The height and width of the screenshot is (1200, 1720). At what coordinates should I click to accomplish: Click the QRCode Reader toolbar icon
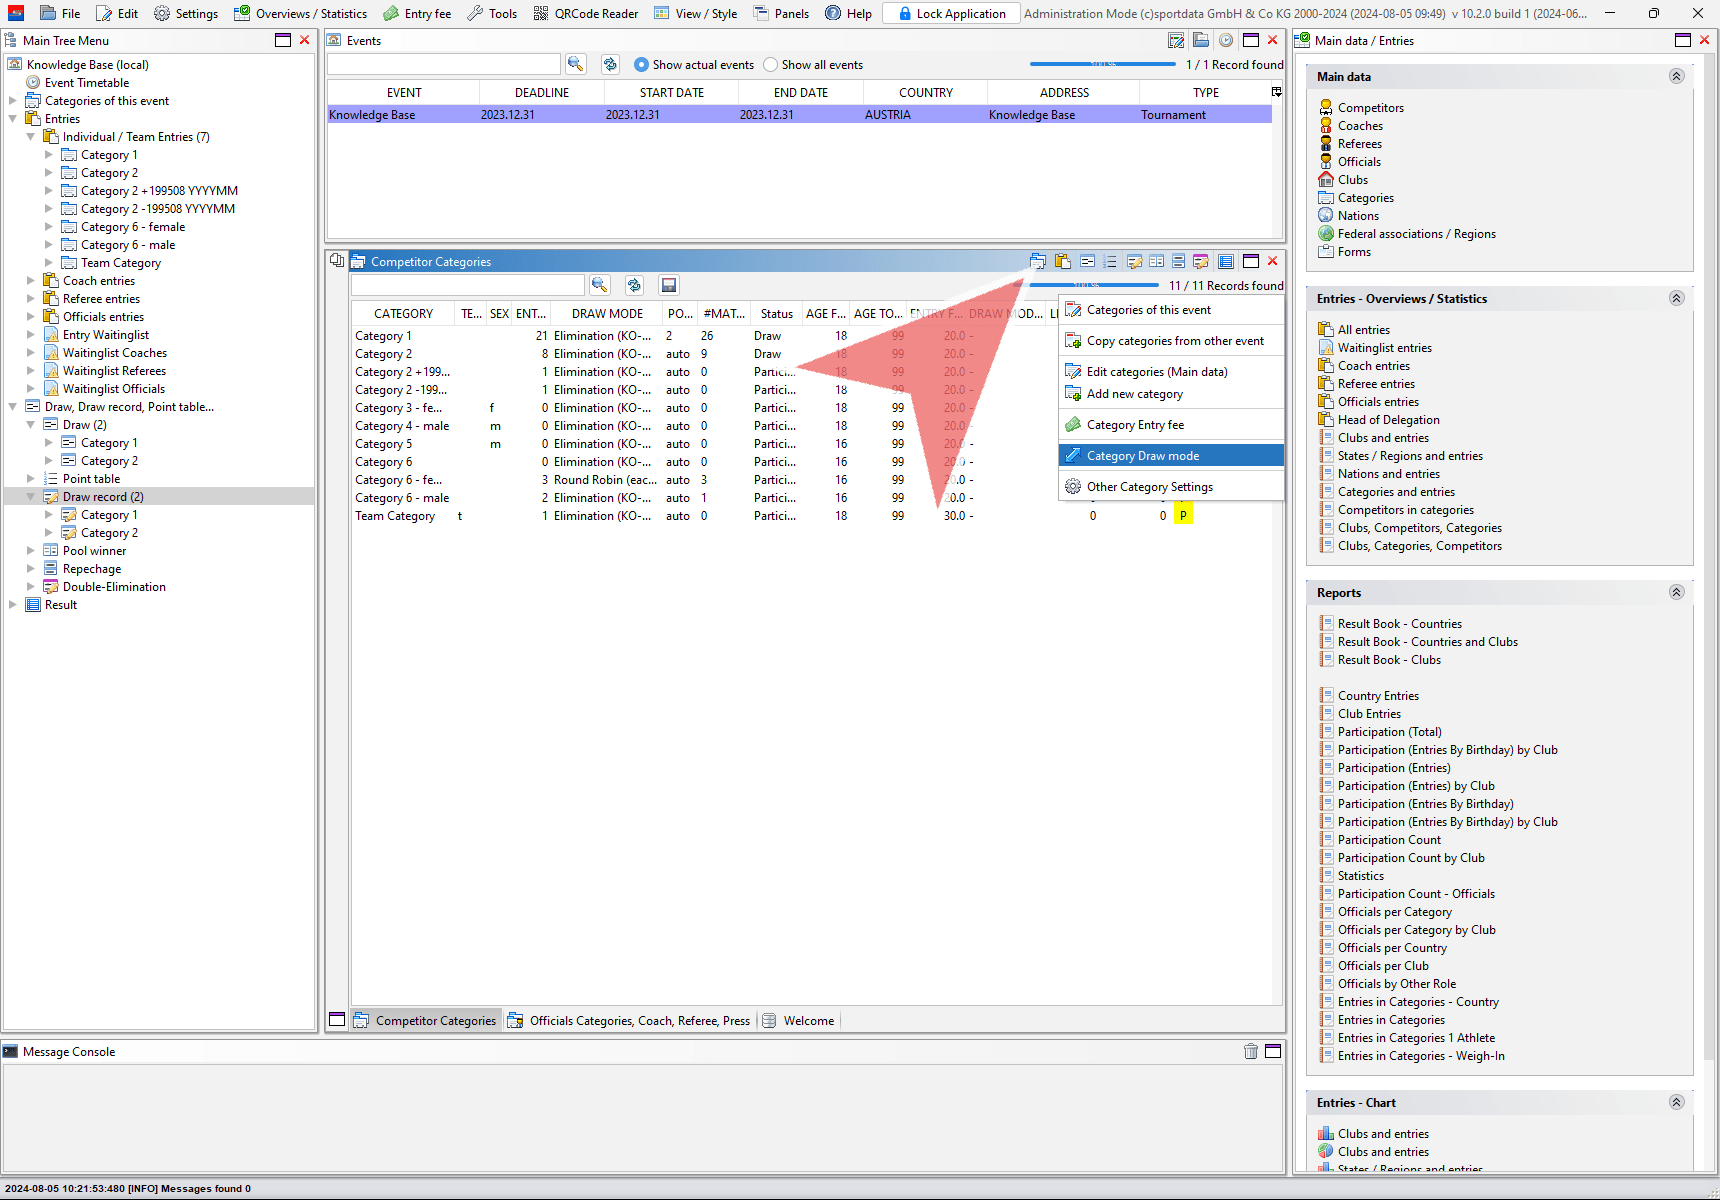click(541, 13)
